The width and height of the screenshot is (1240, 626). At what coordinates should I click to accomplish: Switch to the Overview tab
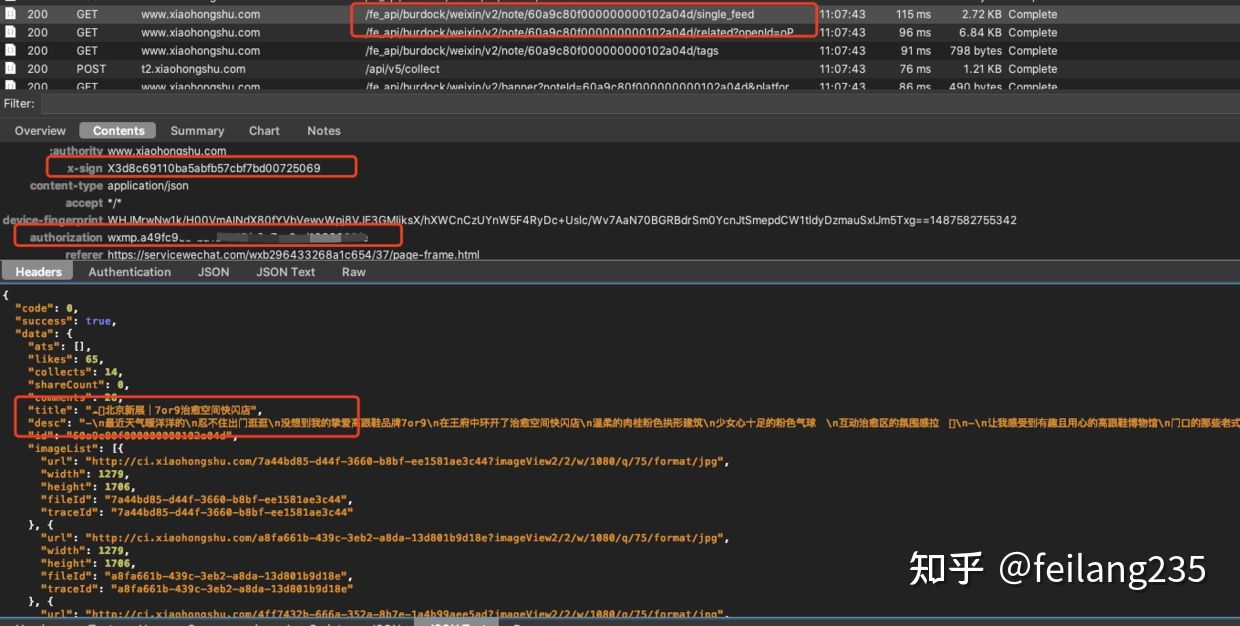(x=40, y=131)
